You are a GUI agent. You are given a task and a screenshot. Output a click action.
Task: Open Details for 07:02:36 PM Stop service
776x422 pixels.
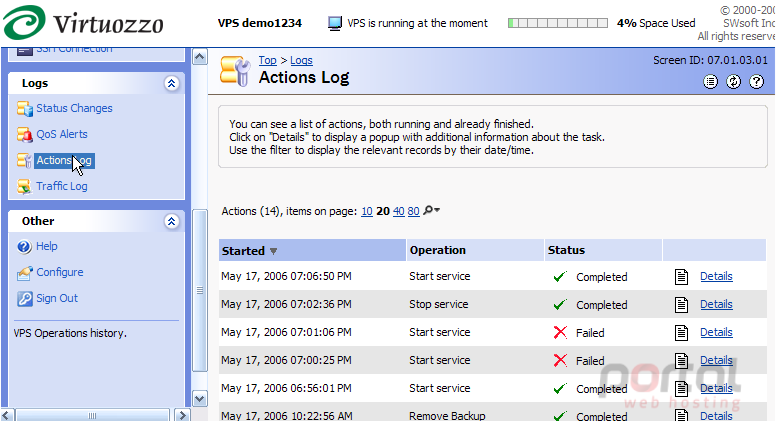click(x=716, y=304)
